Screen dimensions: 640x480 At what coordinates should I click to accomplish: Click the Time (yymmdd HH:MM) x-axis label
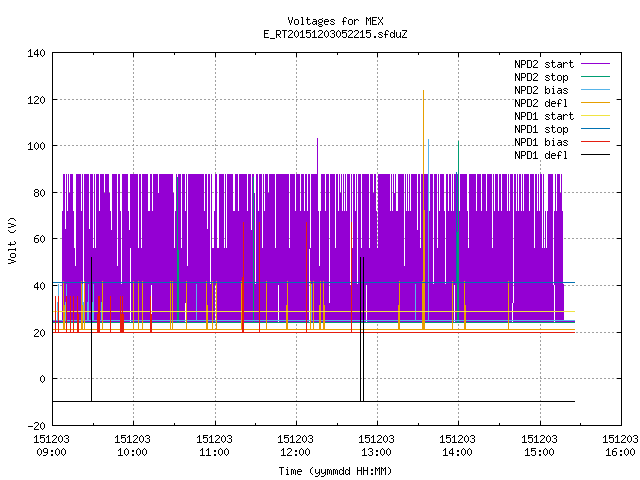[x=335, y=471]
